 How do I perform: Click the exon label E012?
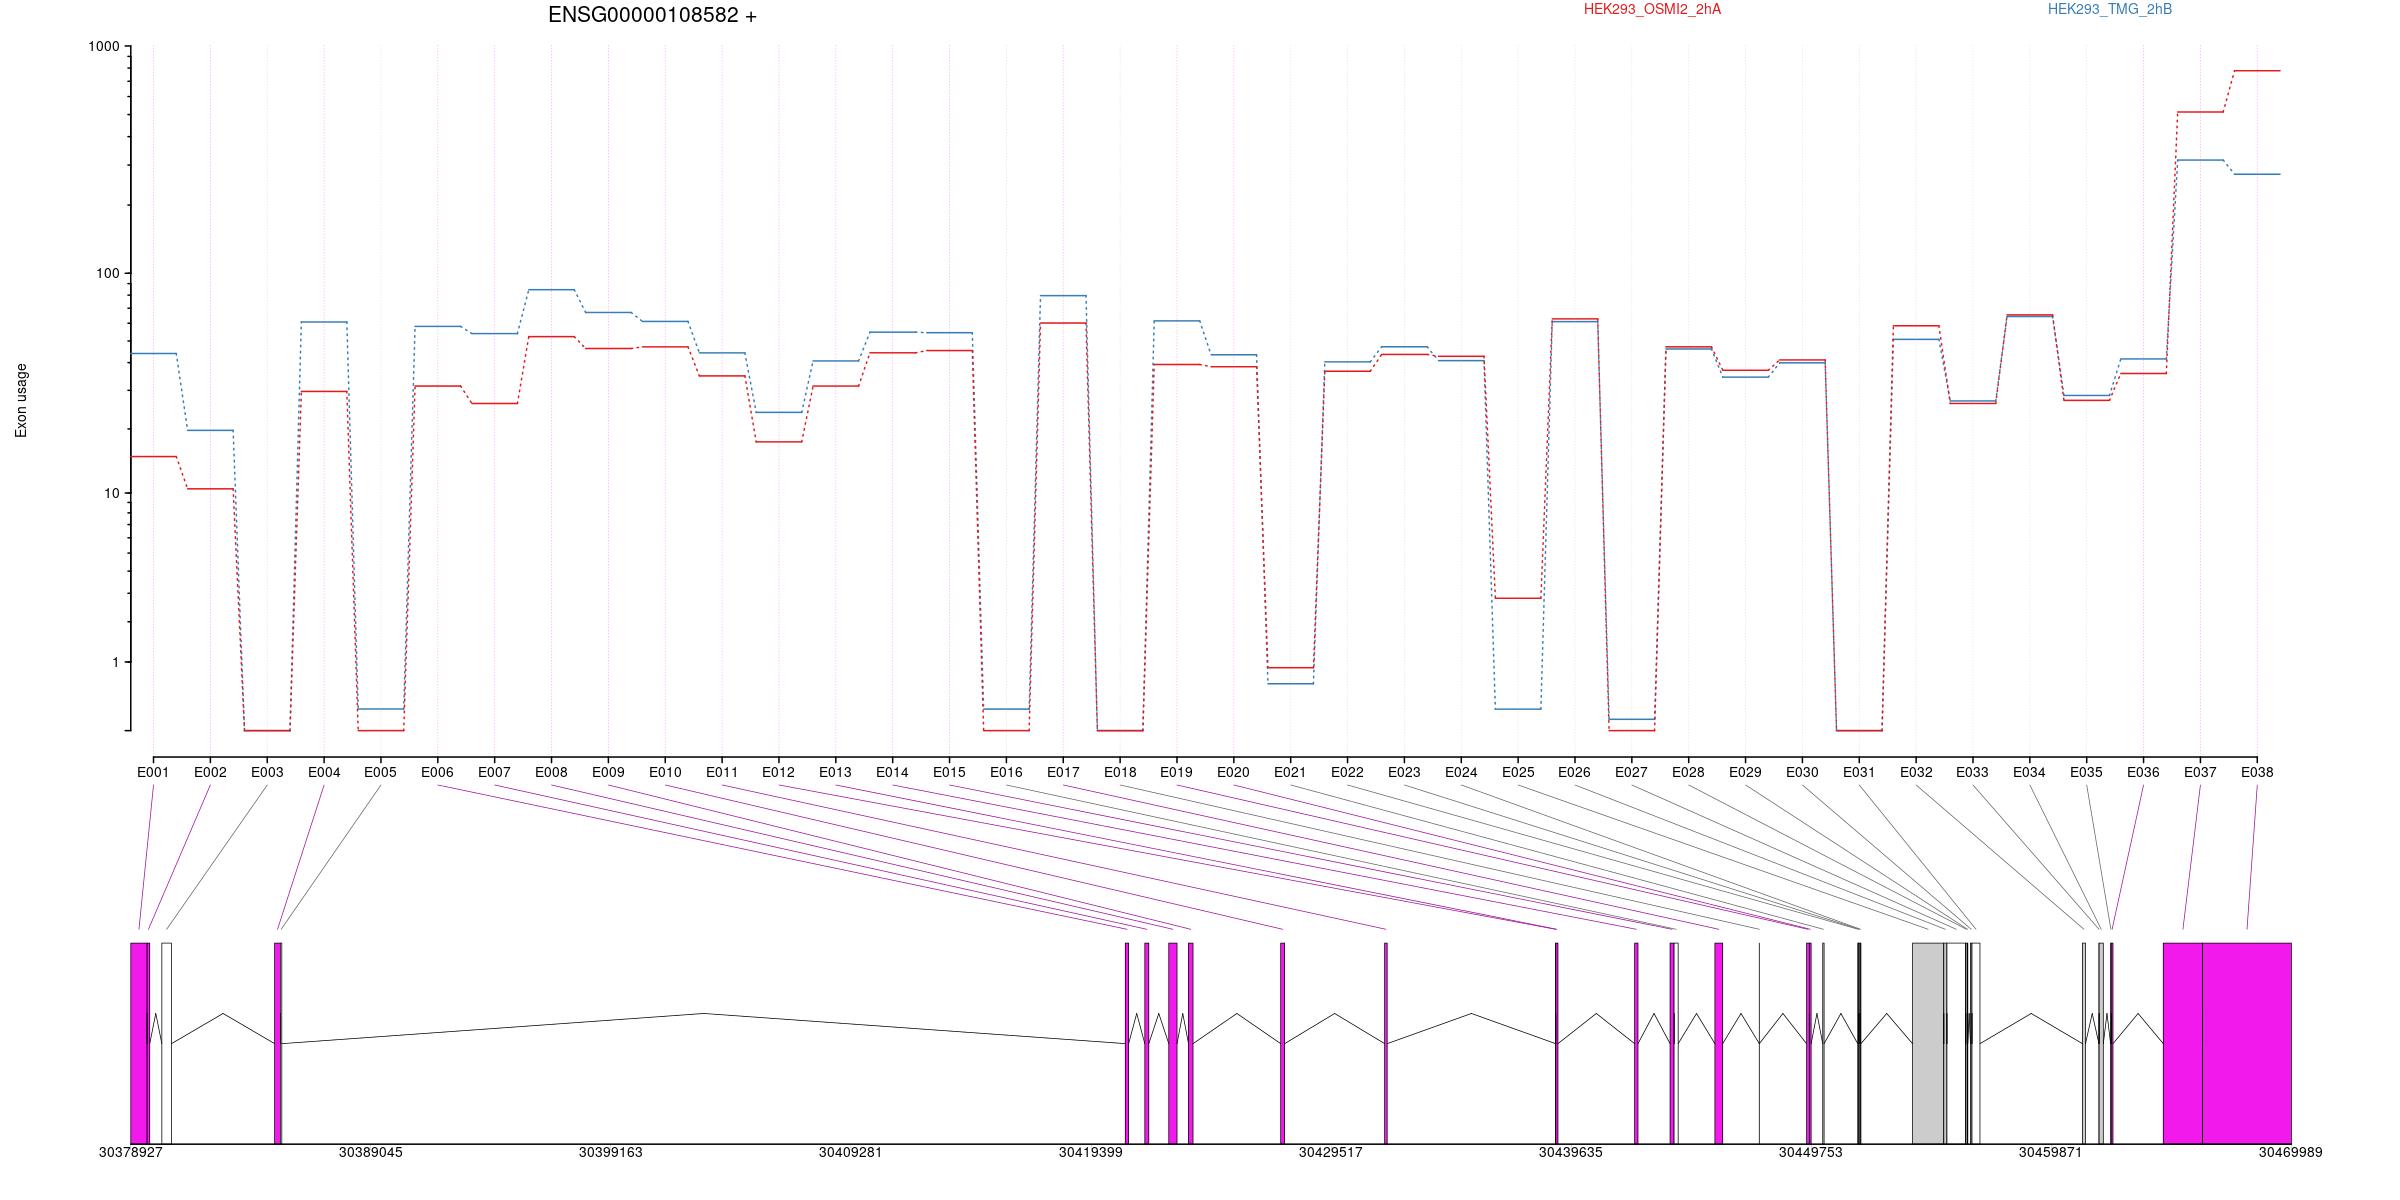(778, 772)
